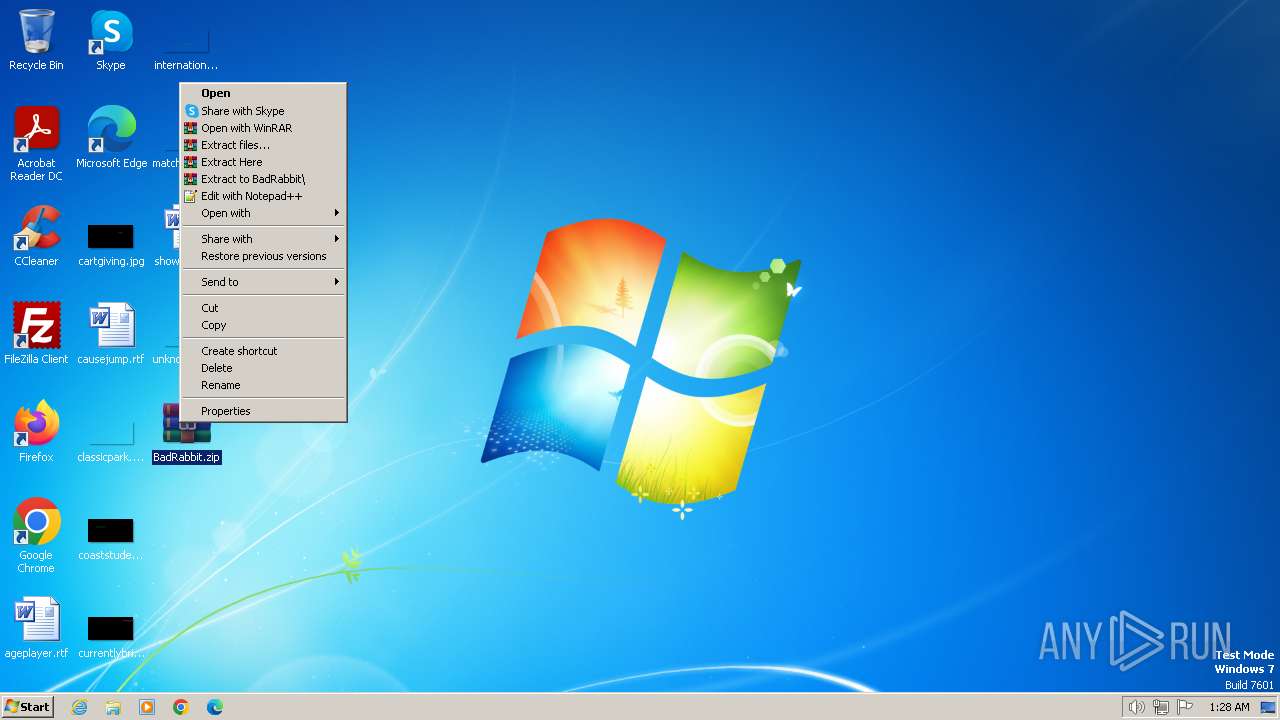Open Properties from the context menu
Viewport: 1280px width, 720px height.
263,411
